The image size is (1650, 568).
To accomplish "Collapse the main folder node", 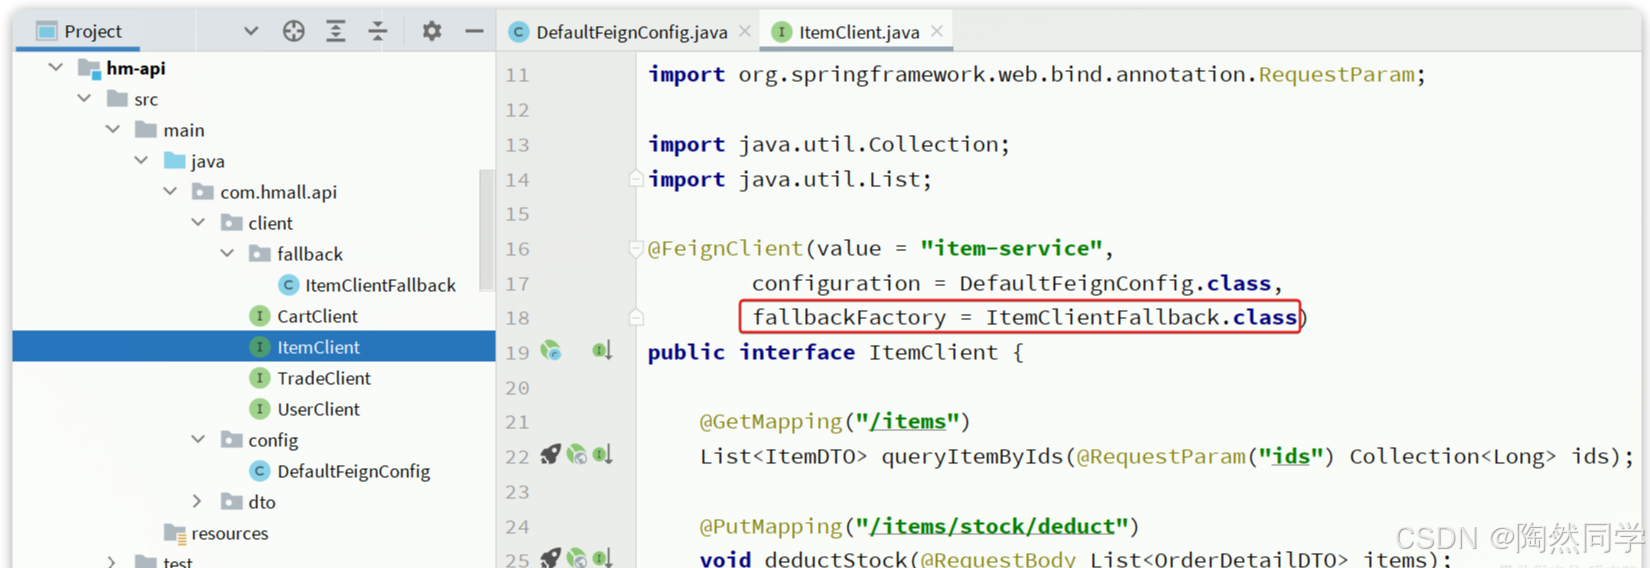I will (113, 130).
